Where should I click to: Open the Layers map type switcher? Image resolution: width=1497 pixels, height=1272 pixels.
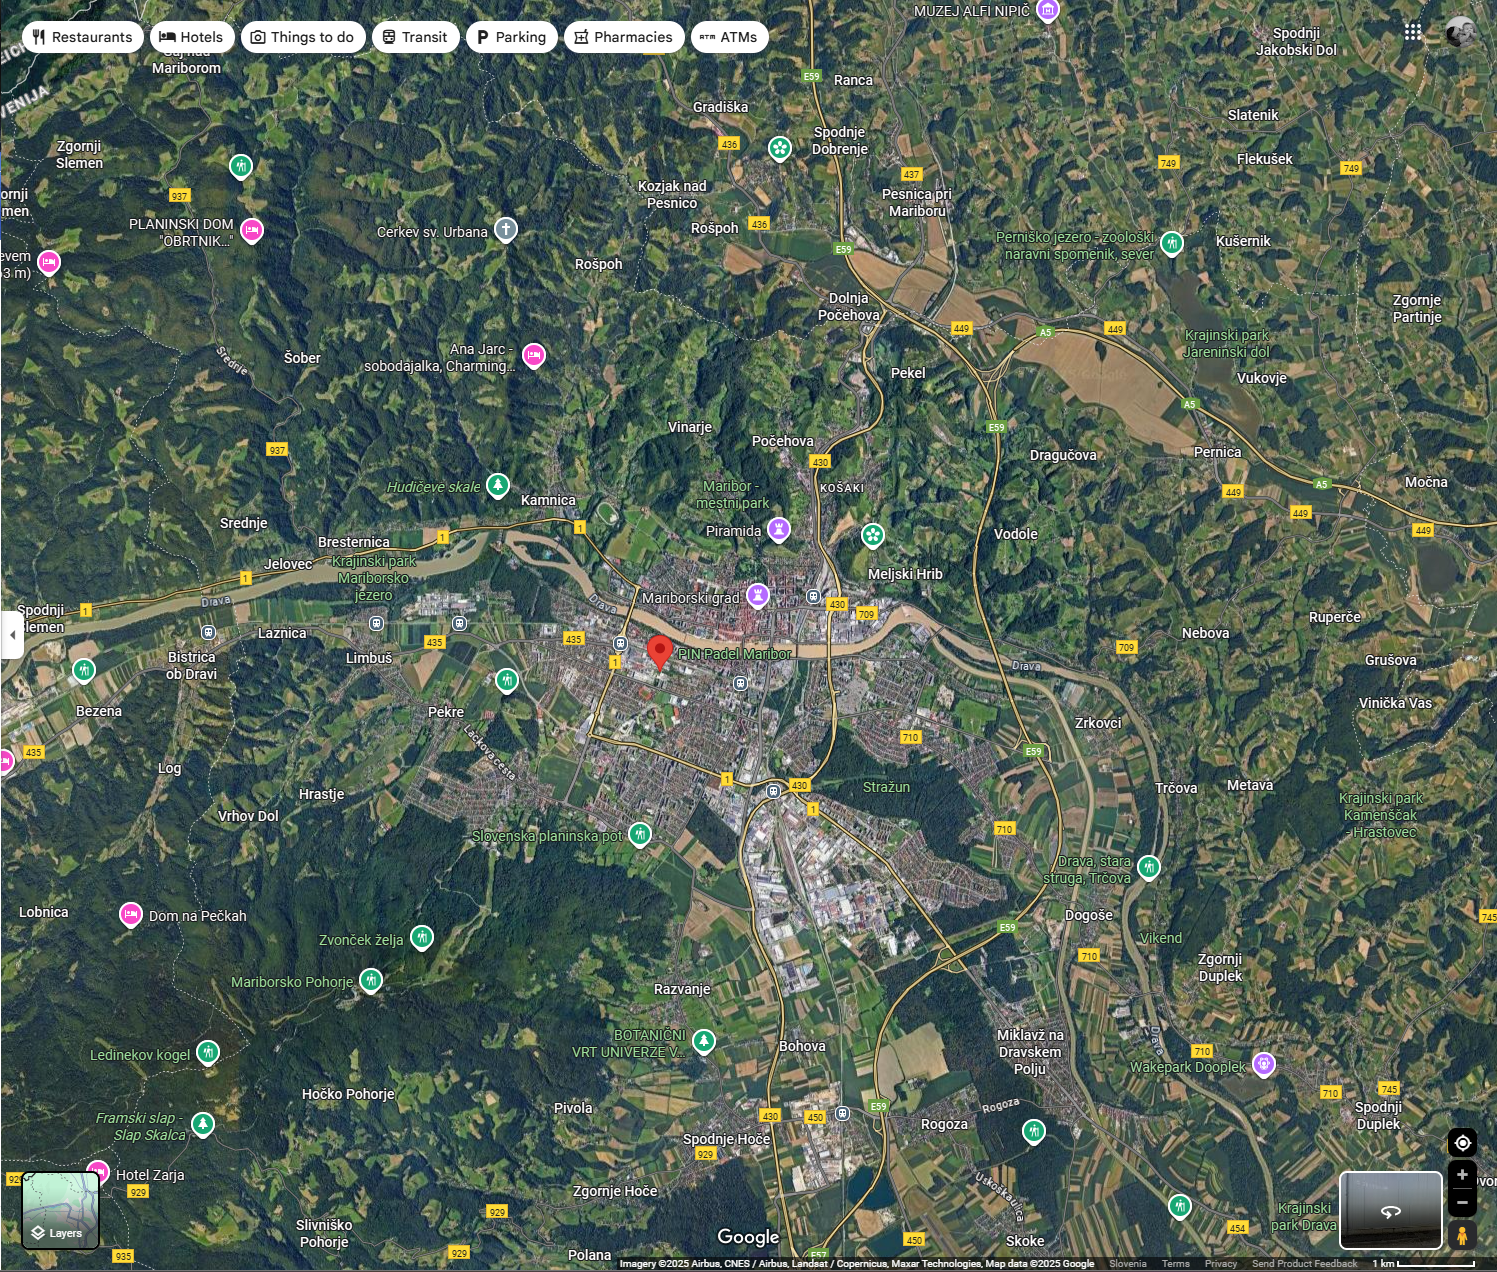point(61,1211)
